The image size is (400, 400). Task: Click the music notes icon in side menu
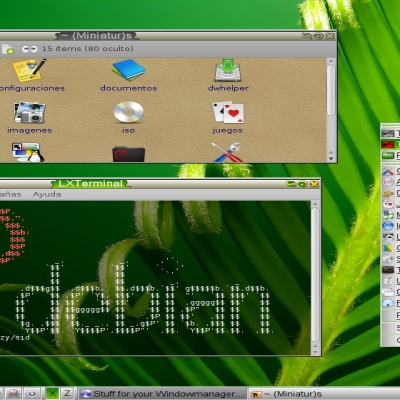tap(388, 215)
